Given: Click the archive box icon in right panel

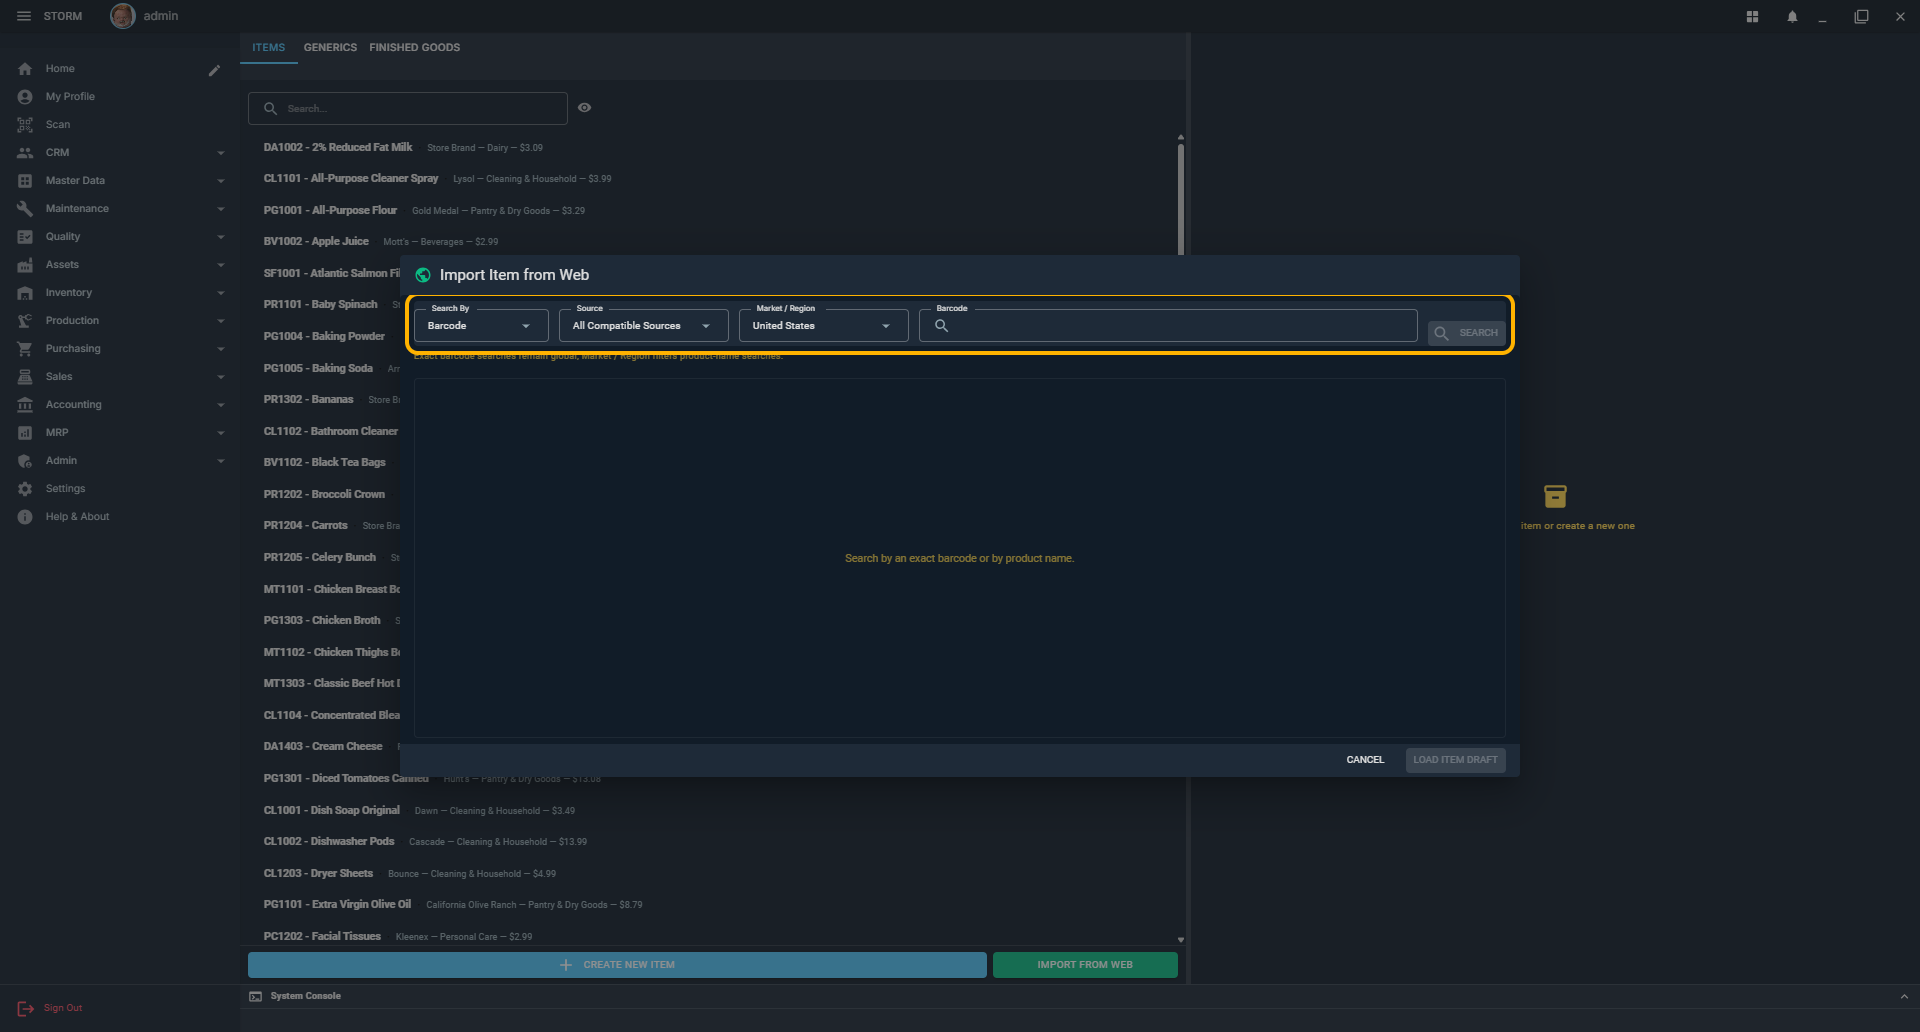Looking at the screenshot, I should pos(1555,496).
